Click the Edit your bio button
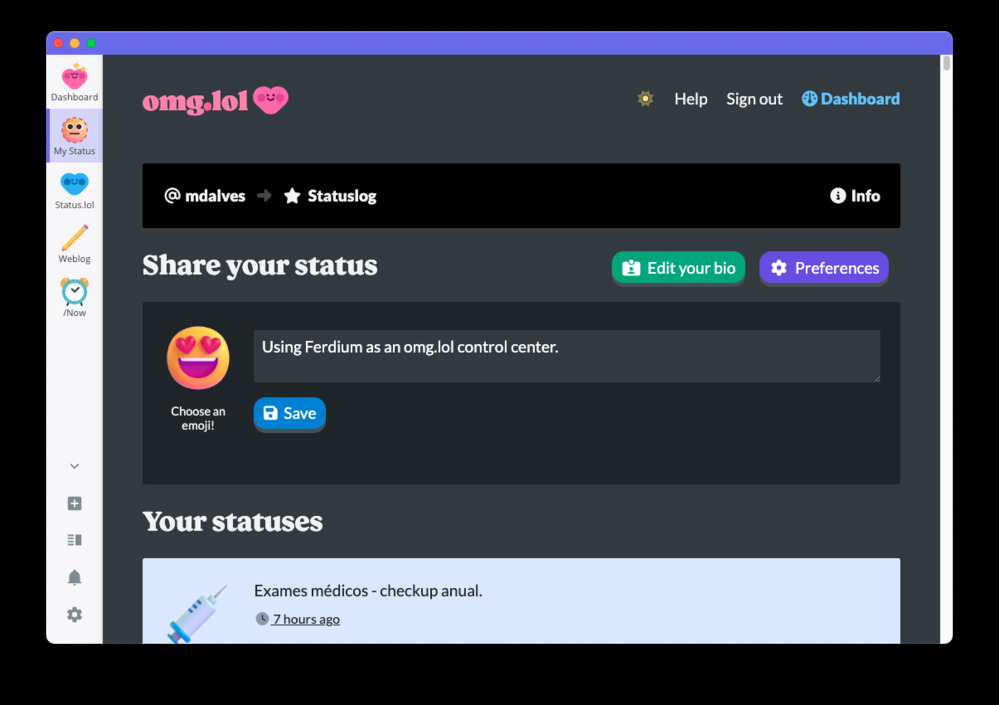Image resolution: width=999 pixels, height=705 pixels. (x=678, y=268)
